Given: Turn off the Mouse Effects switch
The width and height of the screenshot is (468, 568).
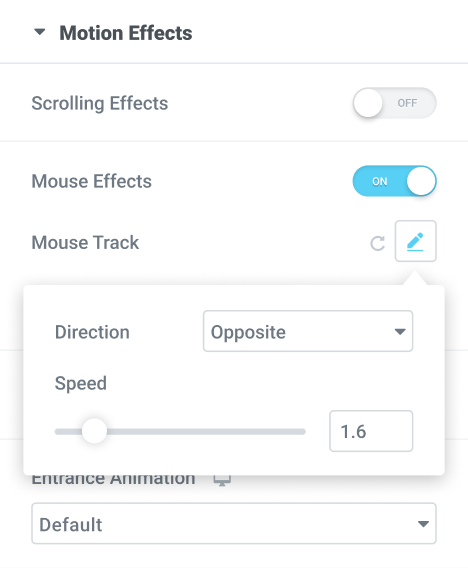Looking at the screenshot, I should click(394, 181).
